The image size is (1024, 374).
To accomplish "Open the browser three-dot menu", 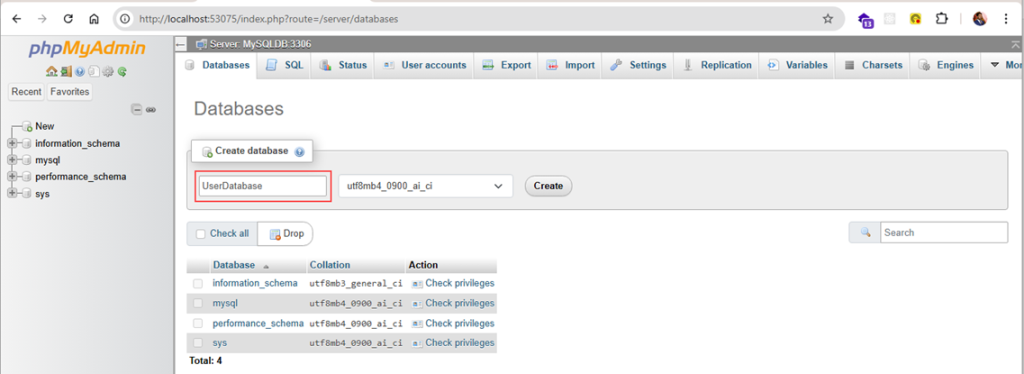I will pos(1006,19).
